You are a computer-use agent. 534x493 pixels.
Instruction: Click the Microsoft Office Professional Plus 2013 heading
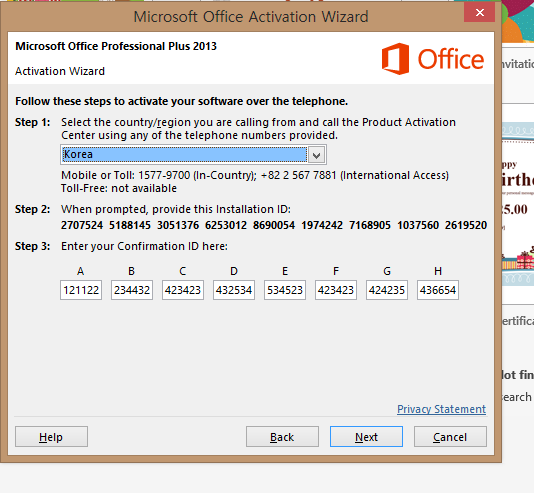tap(116, 46)
